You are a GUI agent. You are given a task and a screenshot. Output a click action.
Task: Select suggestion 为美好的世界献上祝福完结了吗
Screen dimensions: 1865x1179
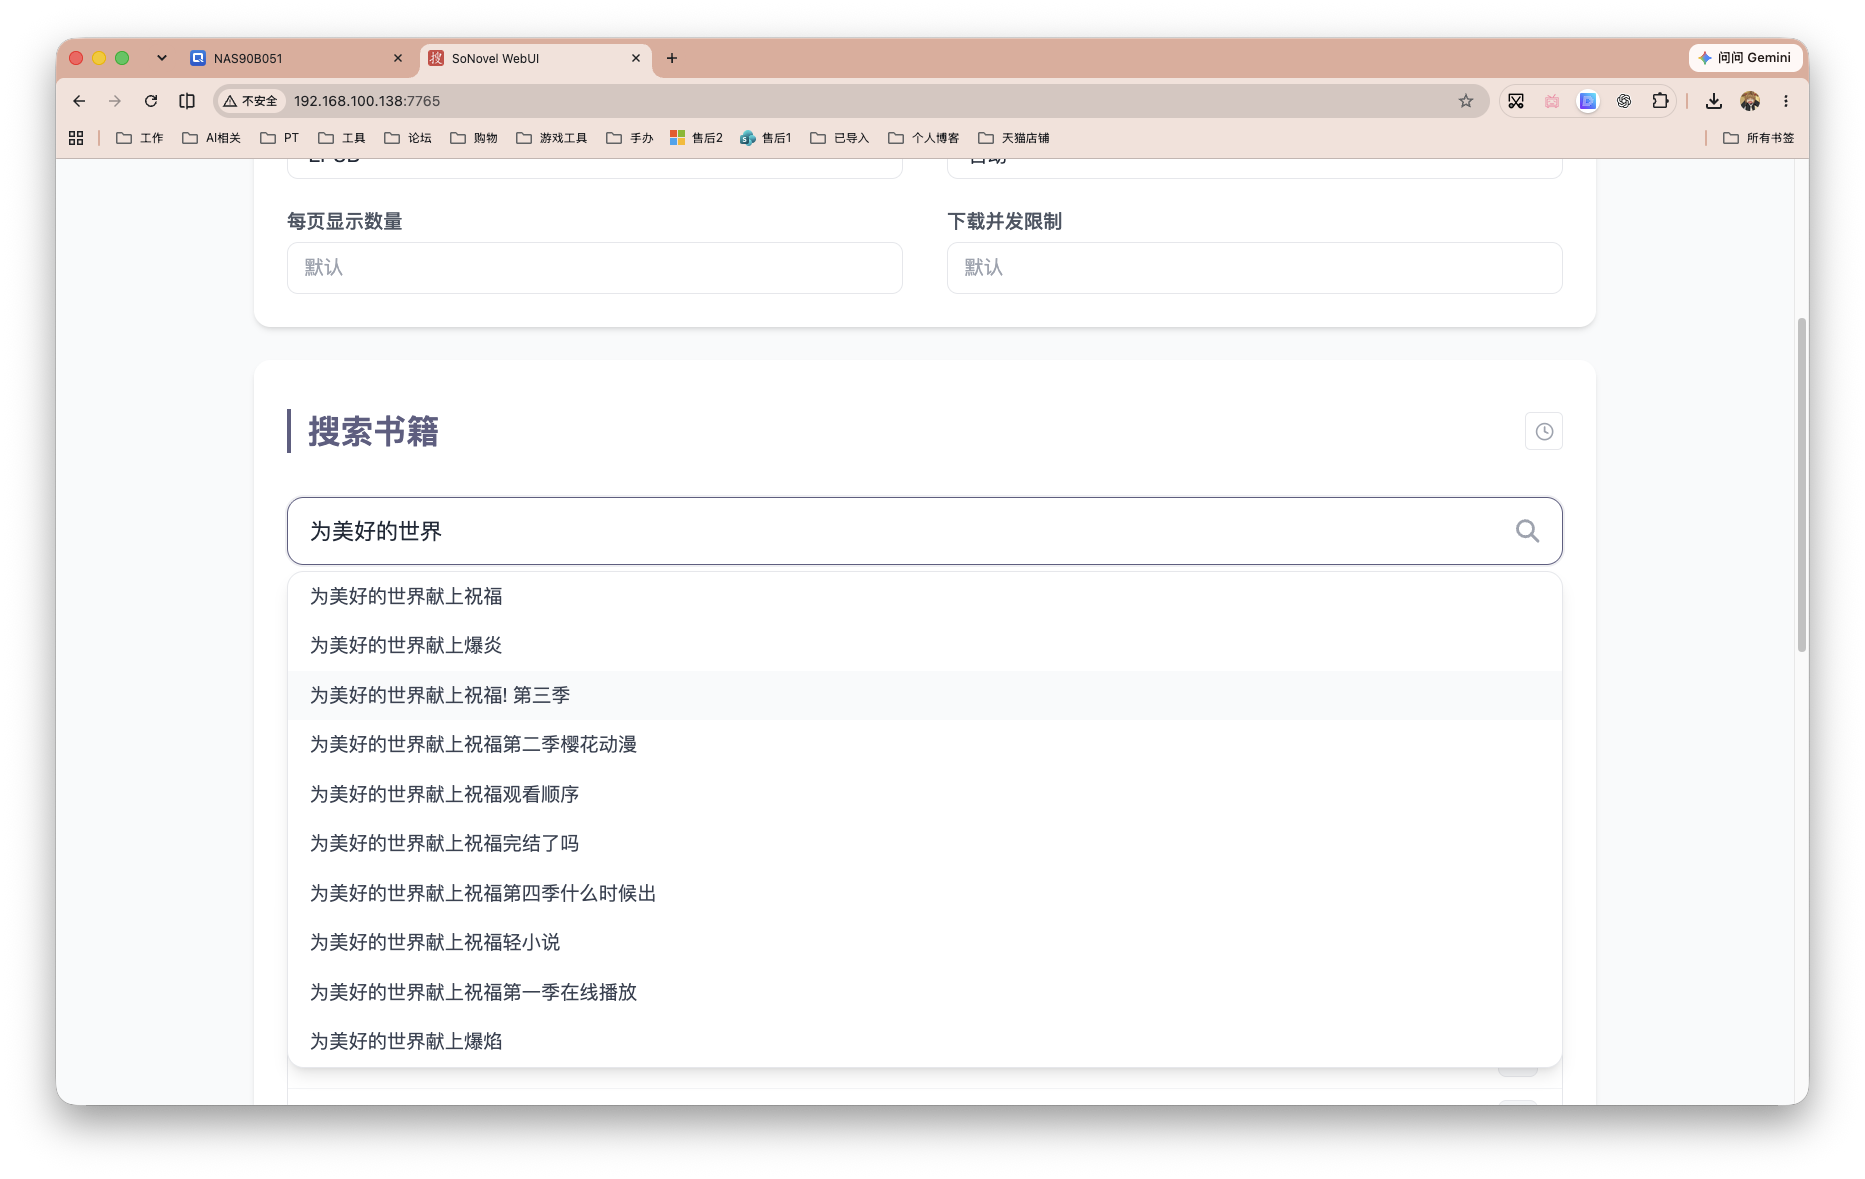[x=925, y=843]
